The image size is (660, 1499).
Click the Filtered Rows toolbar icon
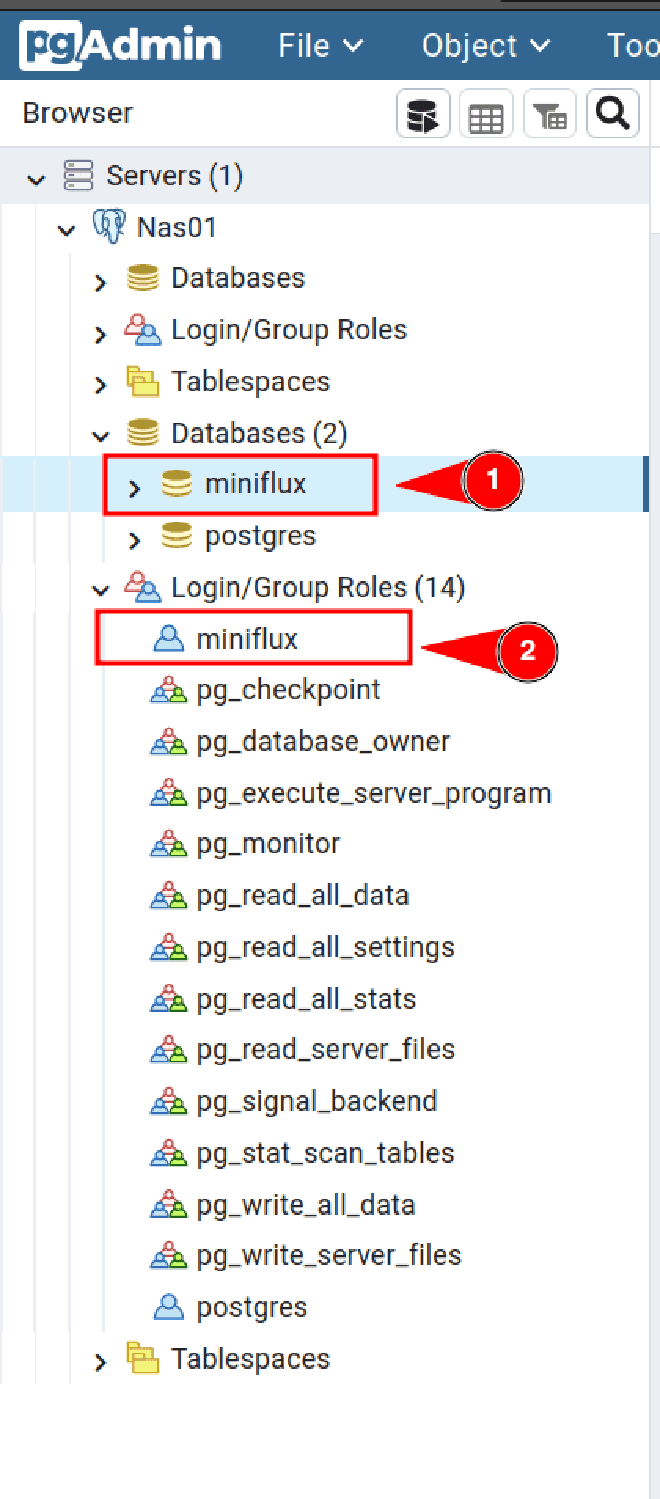549,116
